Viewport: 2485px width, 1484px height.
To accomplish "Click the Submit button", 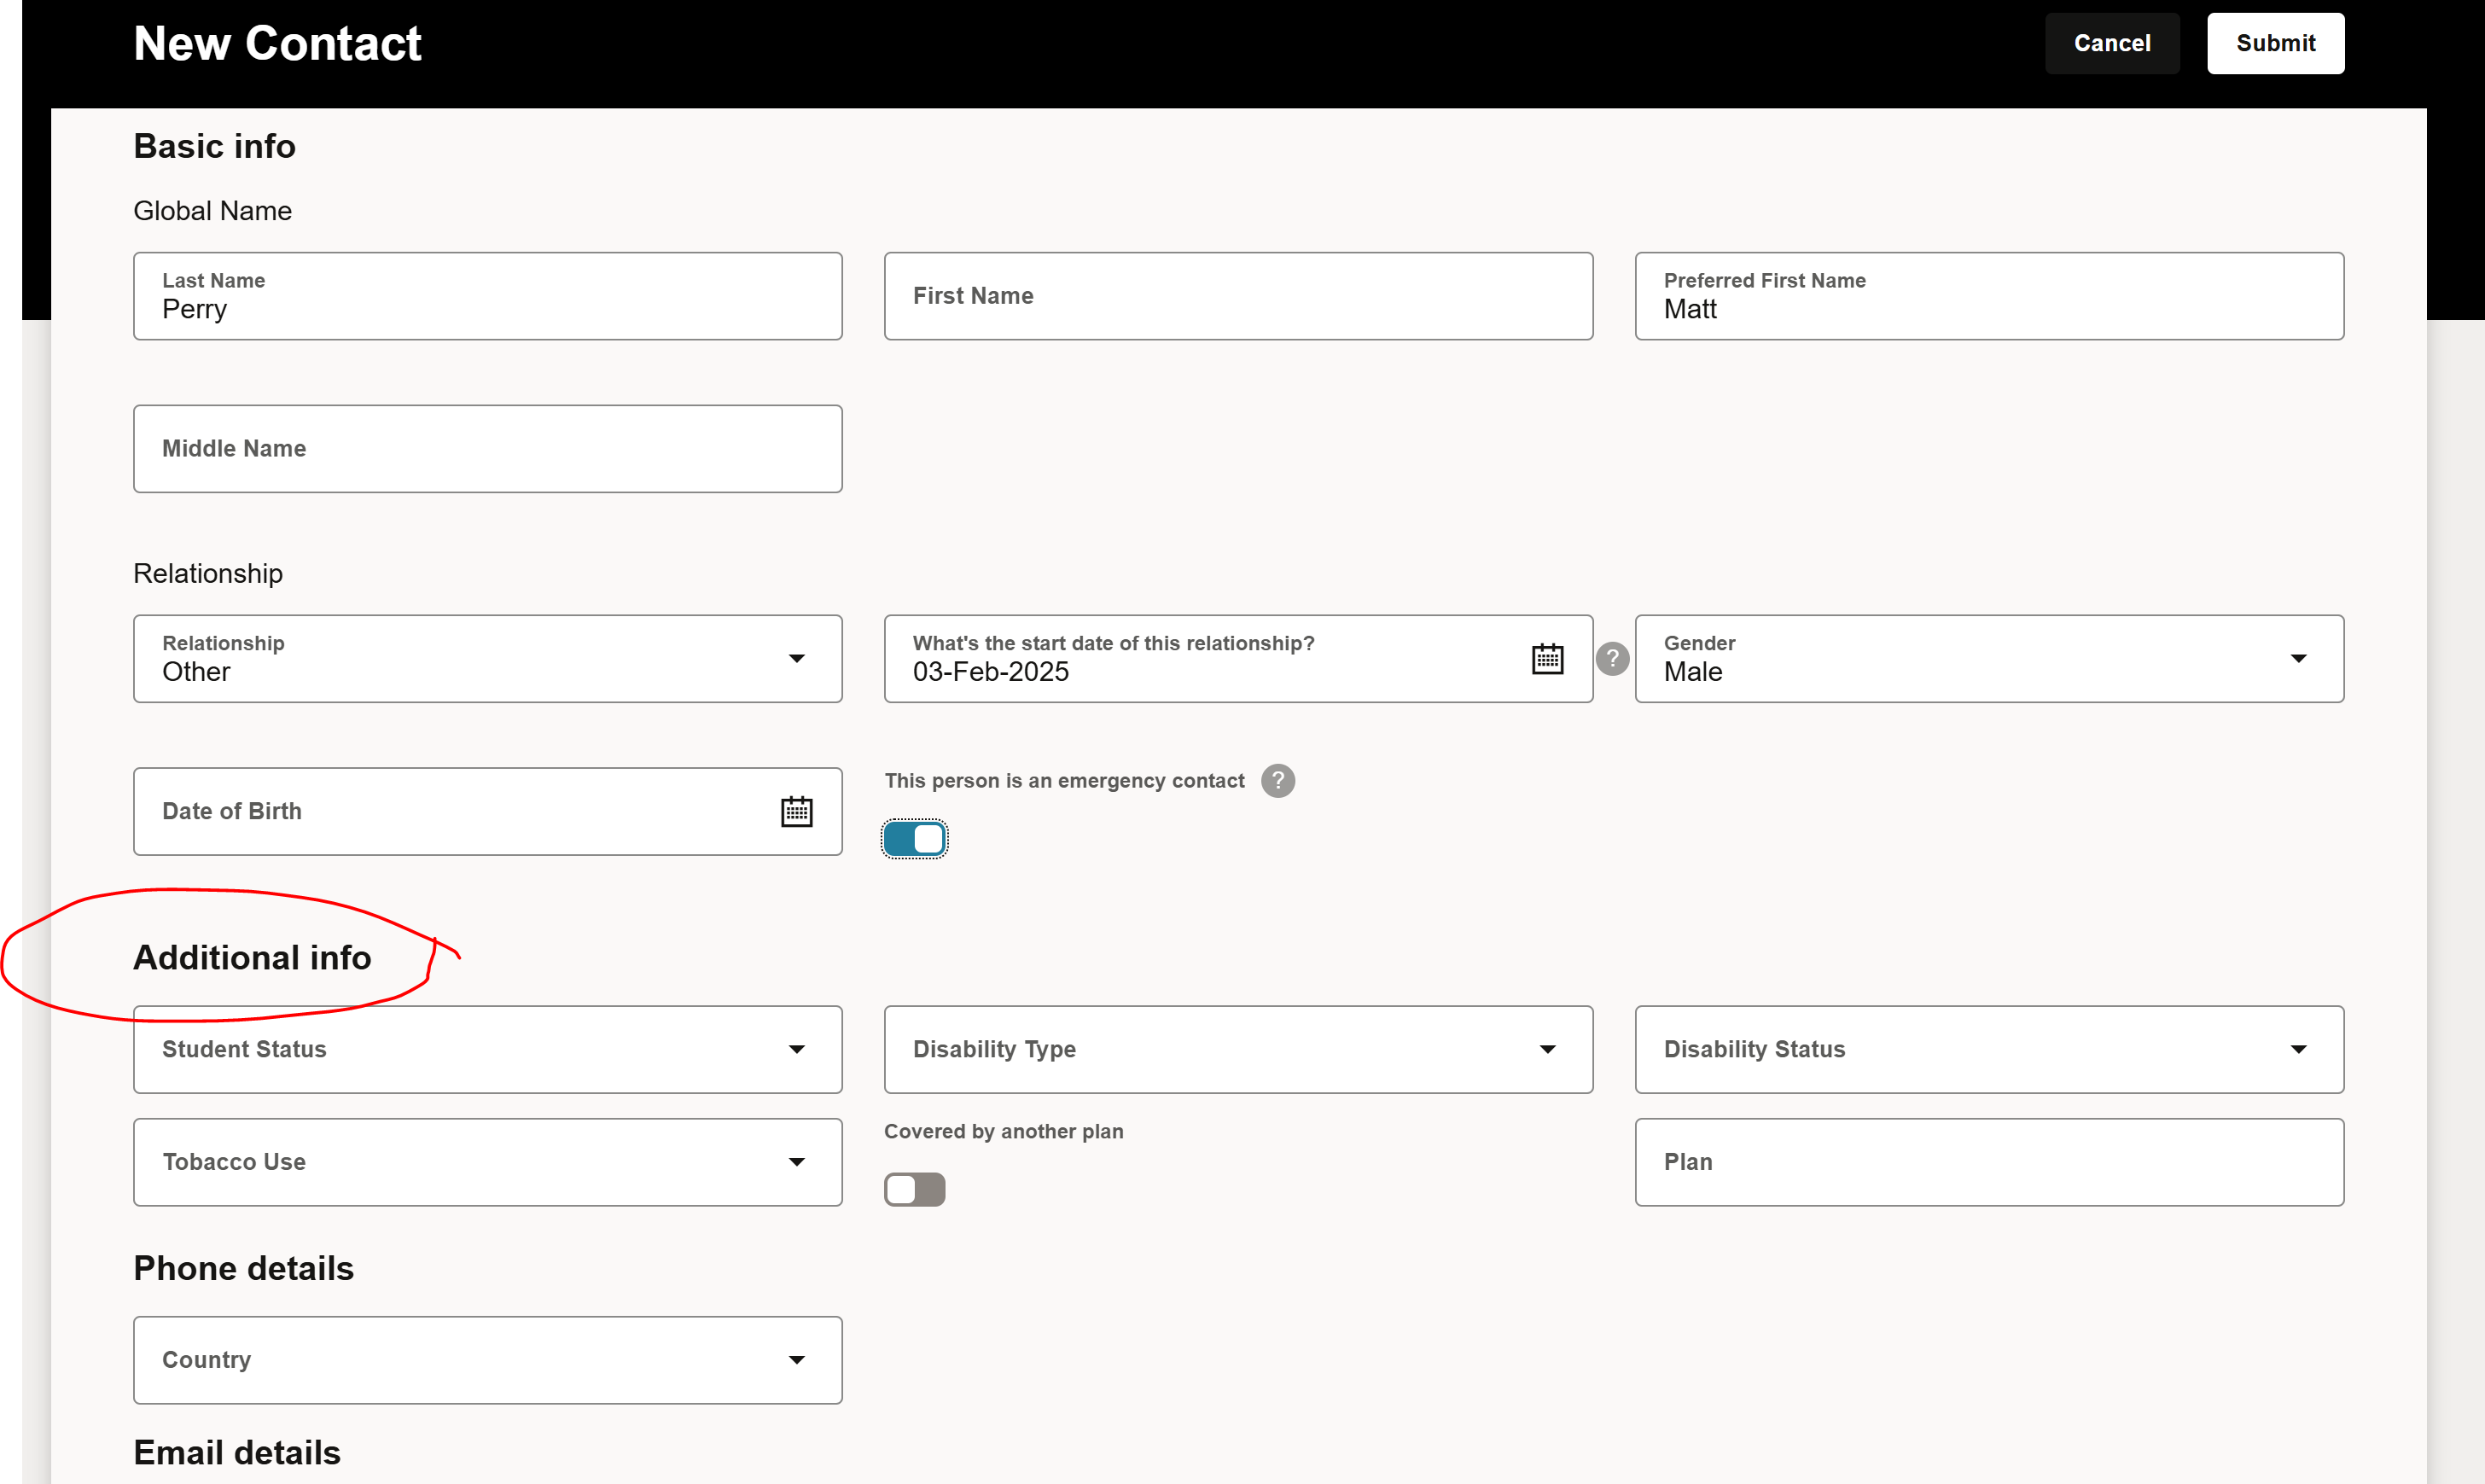I will click(2275, 43).
